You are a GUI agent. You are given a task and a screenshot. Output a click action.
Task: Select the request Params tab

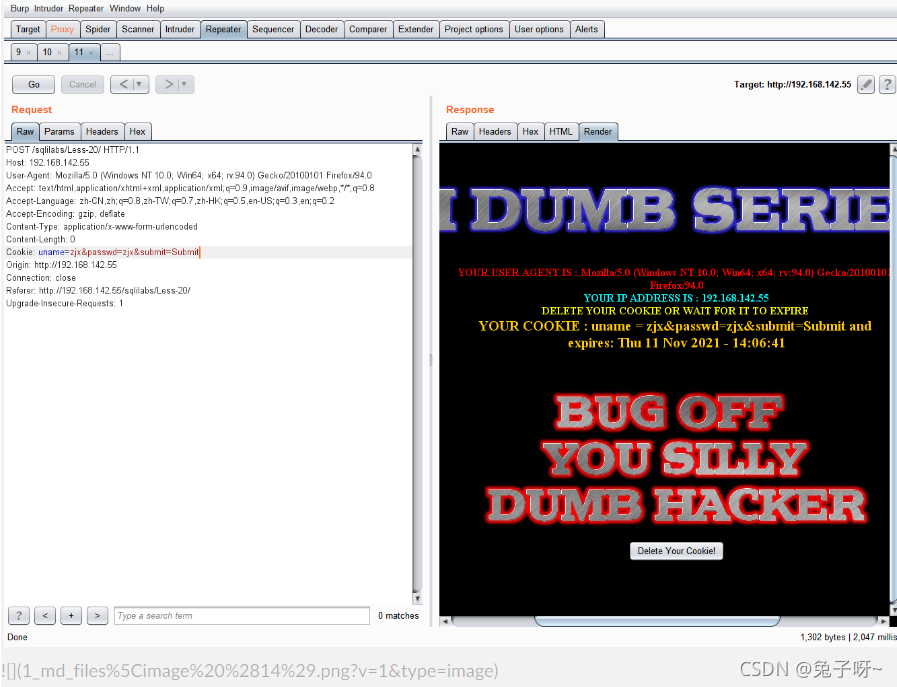(59, 132)
